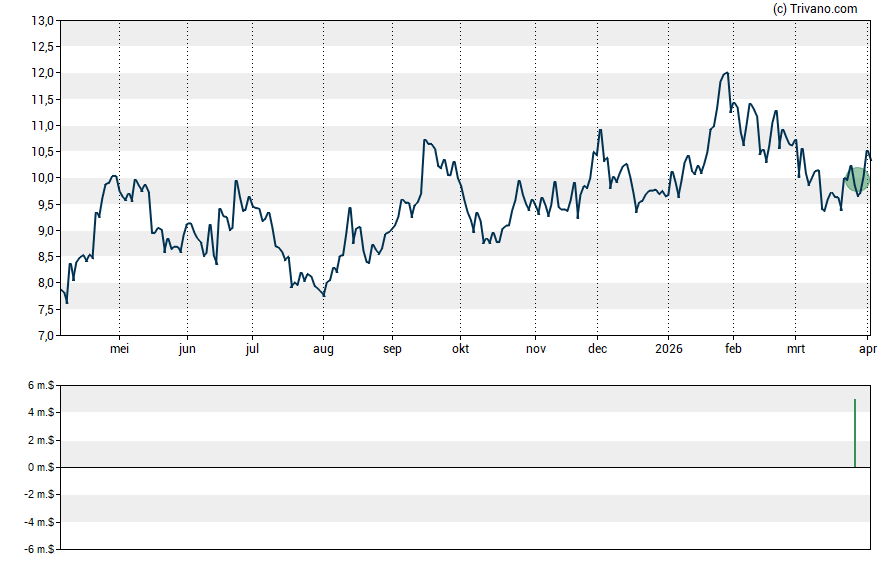Click the price line's highest peak near feb
Screen dimensions: 888x565
pos(726,73)
